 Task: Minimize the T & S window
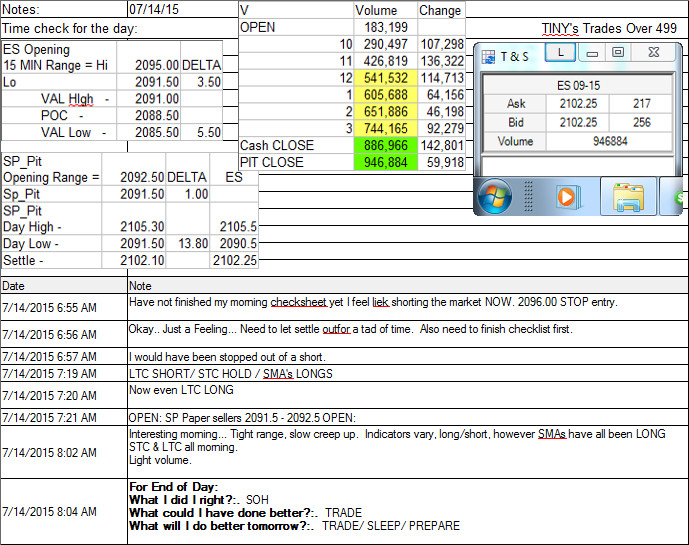(x=592, y=53)
